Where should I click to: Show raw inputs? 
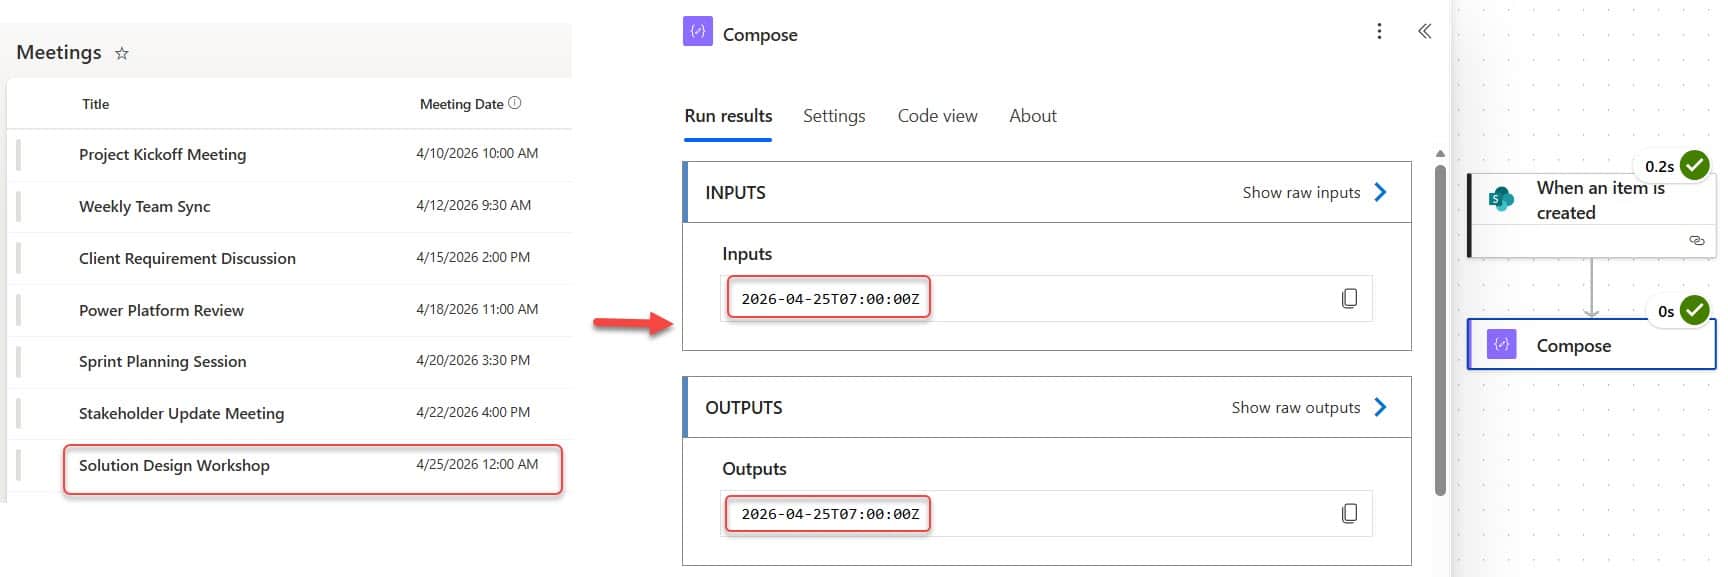[x=1301, y=192]
